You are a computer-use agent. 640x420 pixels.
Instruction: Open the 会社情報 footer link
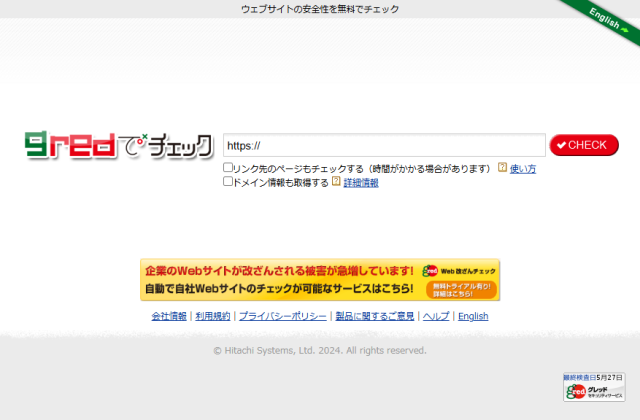pos(169,316)
